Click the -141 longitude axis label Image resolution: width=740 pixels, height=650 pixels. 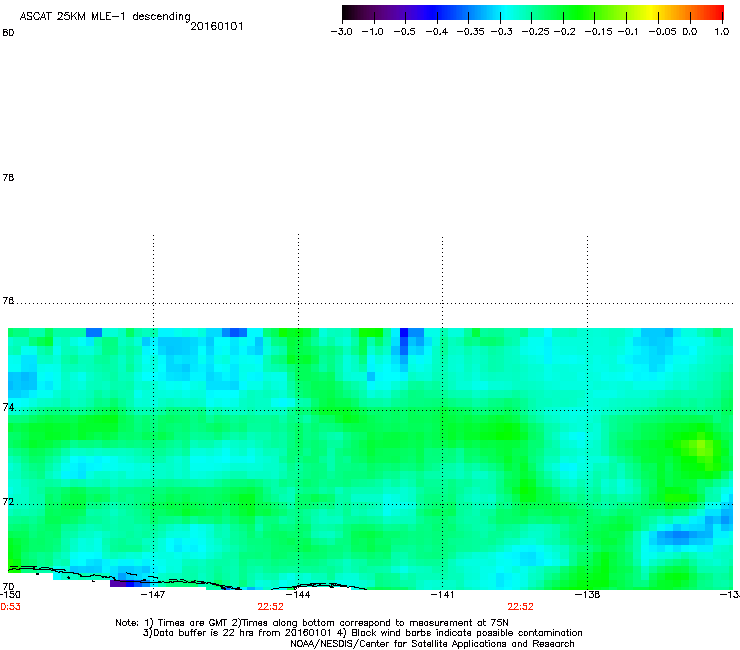(x=442, y=594)
